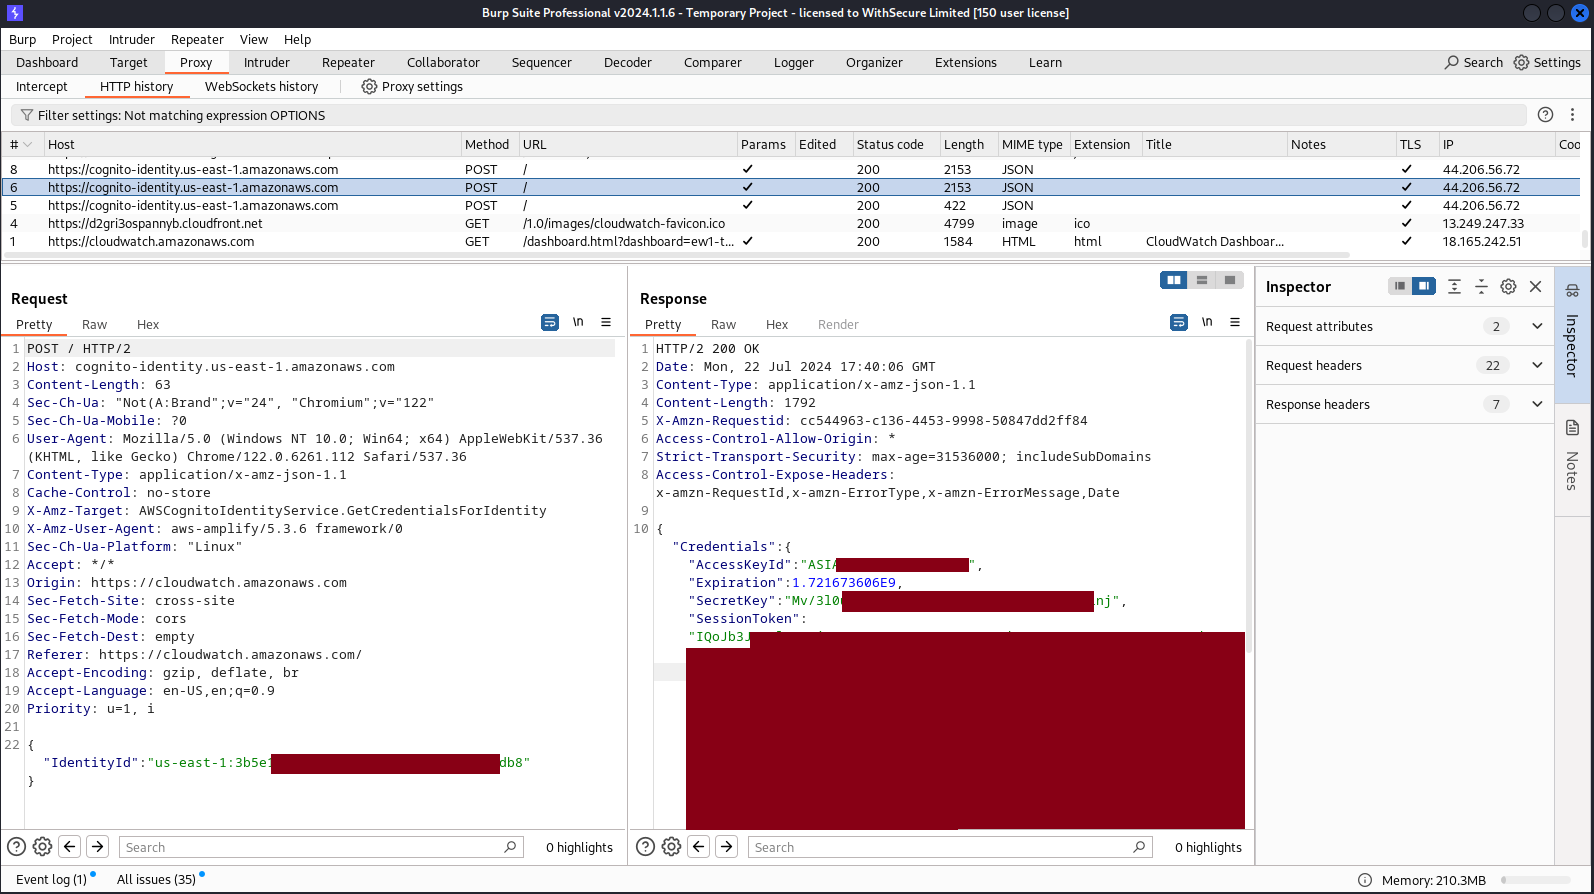
Task: Sort by the Status code column header
Action: [890, 145]
